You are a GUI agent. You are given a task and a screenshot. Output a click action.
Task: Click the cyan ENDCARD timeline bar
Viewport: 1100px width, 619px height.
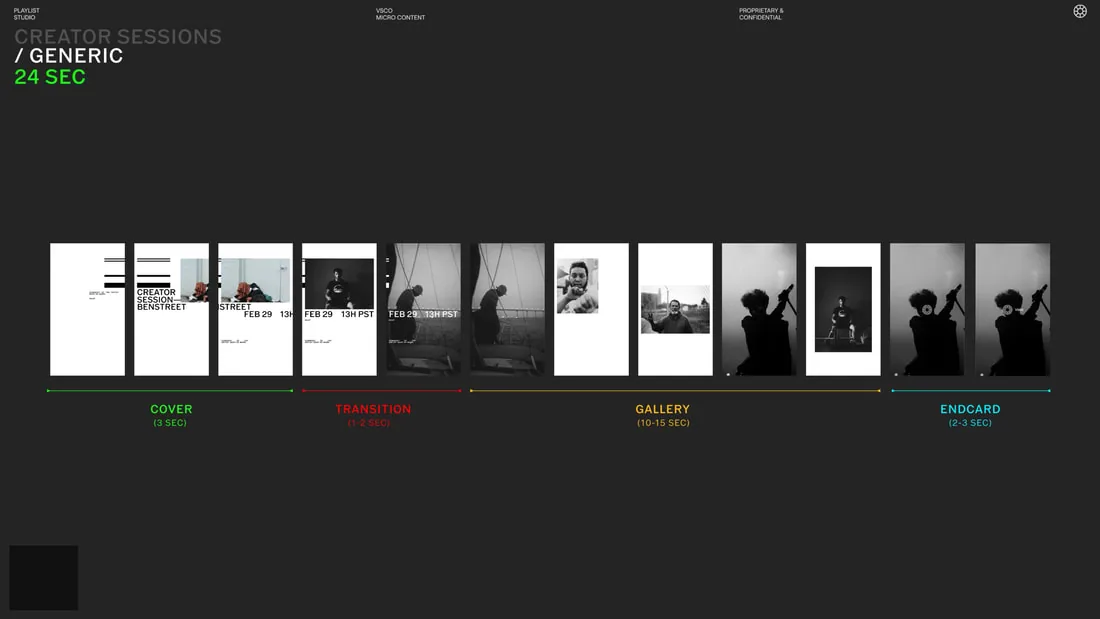[971, 391]
